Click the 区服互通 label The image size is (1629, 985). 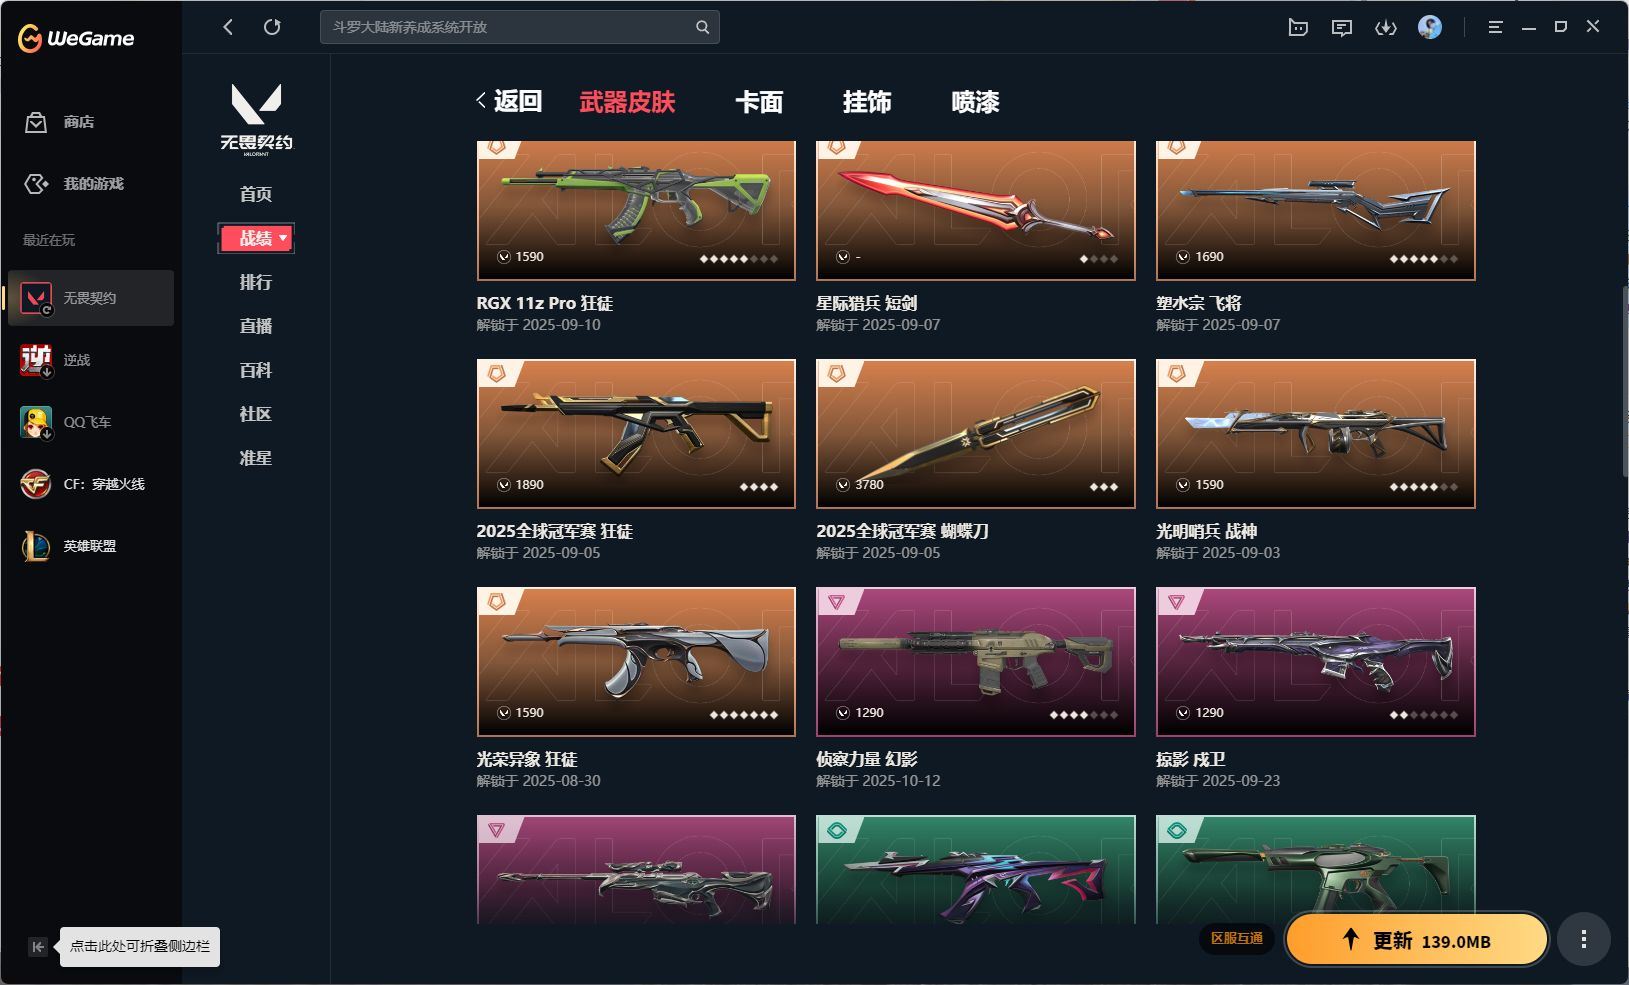coord(1237,938)
